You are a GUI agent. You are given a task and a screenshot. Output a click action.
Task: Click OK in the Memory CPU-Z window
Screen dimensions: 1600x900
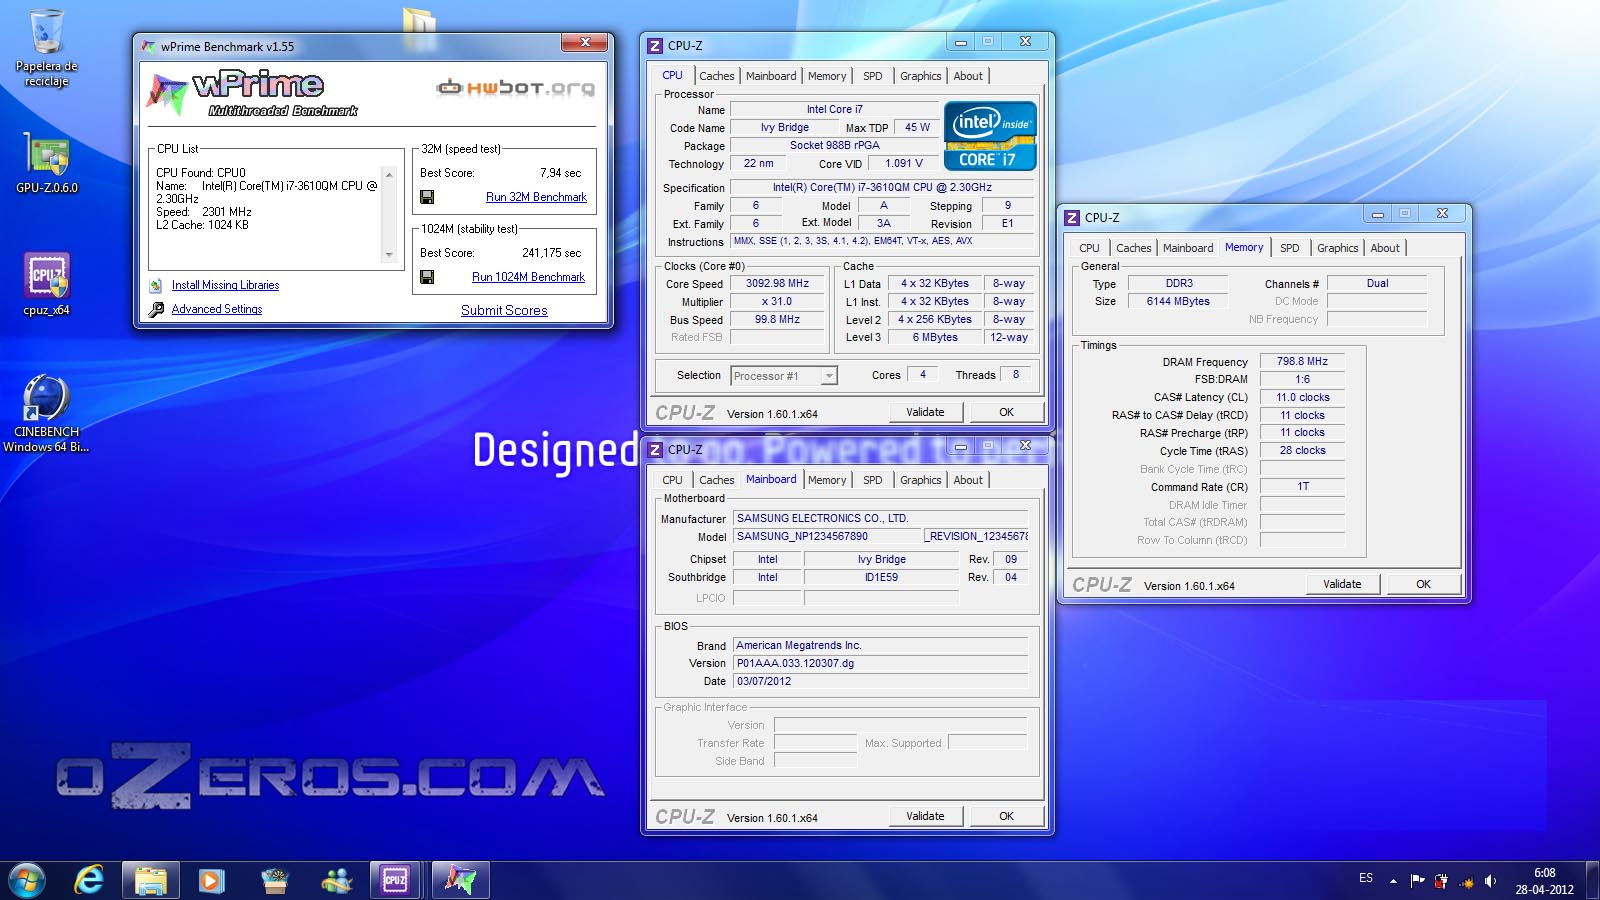pos(1423,584)
